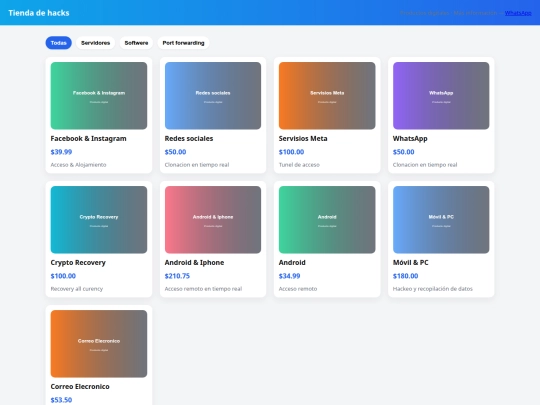
Task: Click the $210.75 price of Android & Iphone
Action: pos(177,276)
